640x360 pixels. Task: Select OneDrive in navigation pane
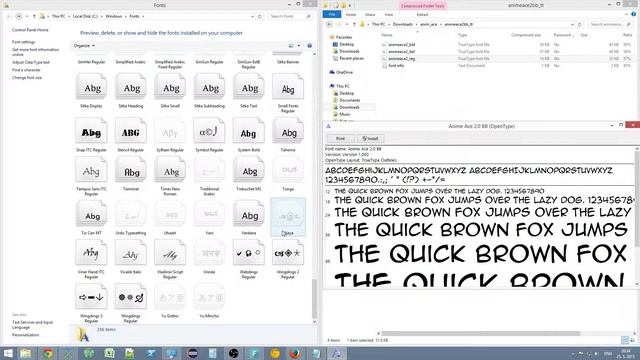pos(344,72)
